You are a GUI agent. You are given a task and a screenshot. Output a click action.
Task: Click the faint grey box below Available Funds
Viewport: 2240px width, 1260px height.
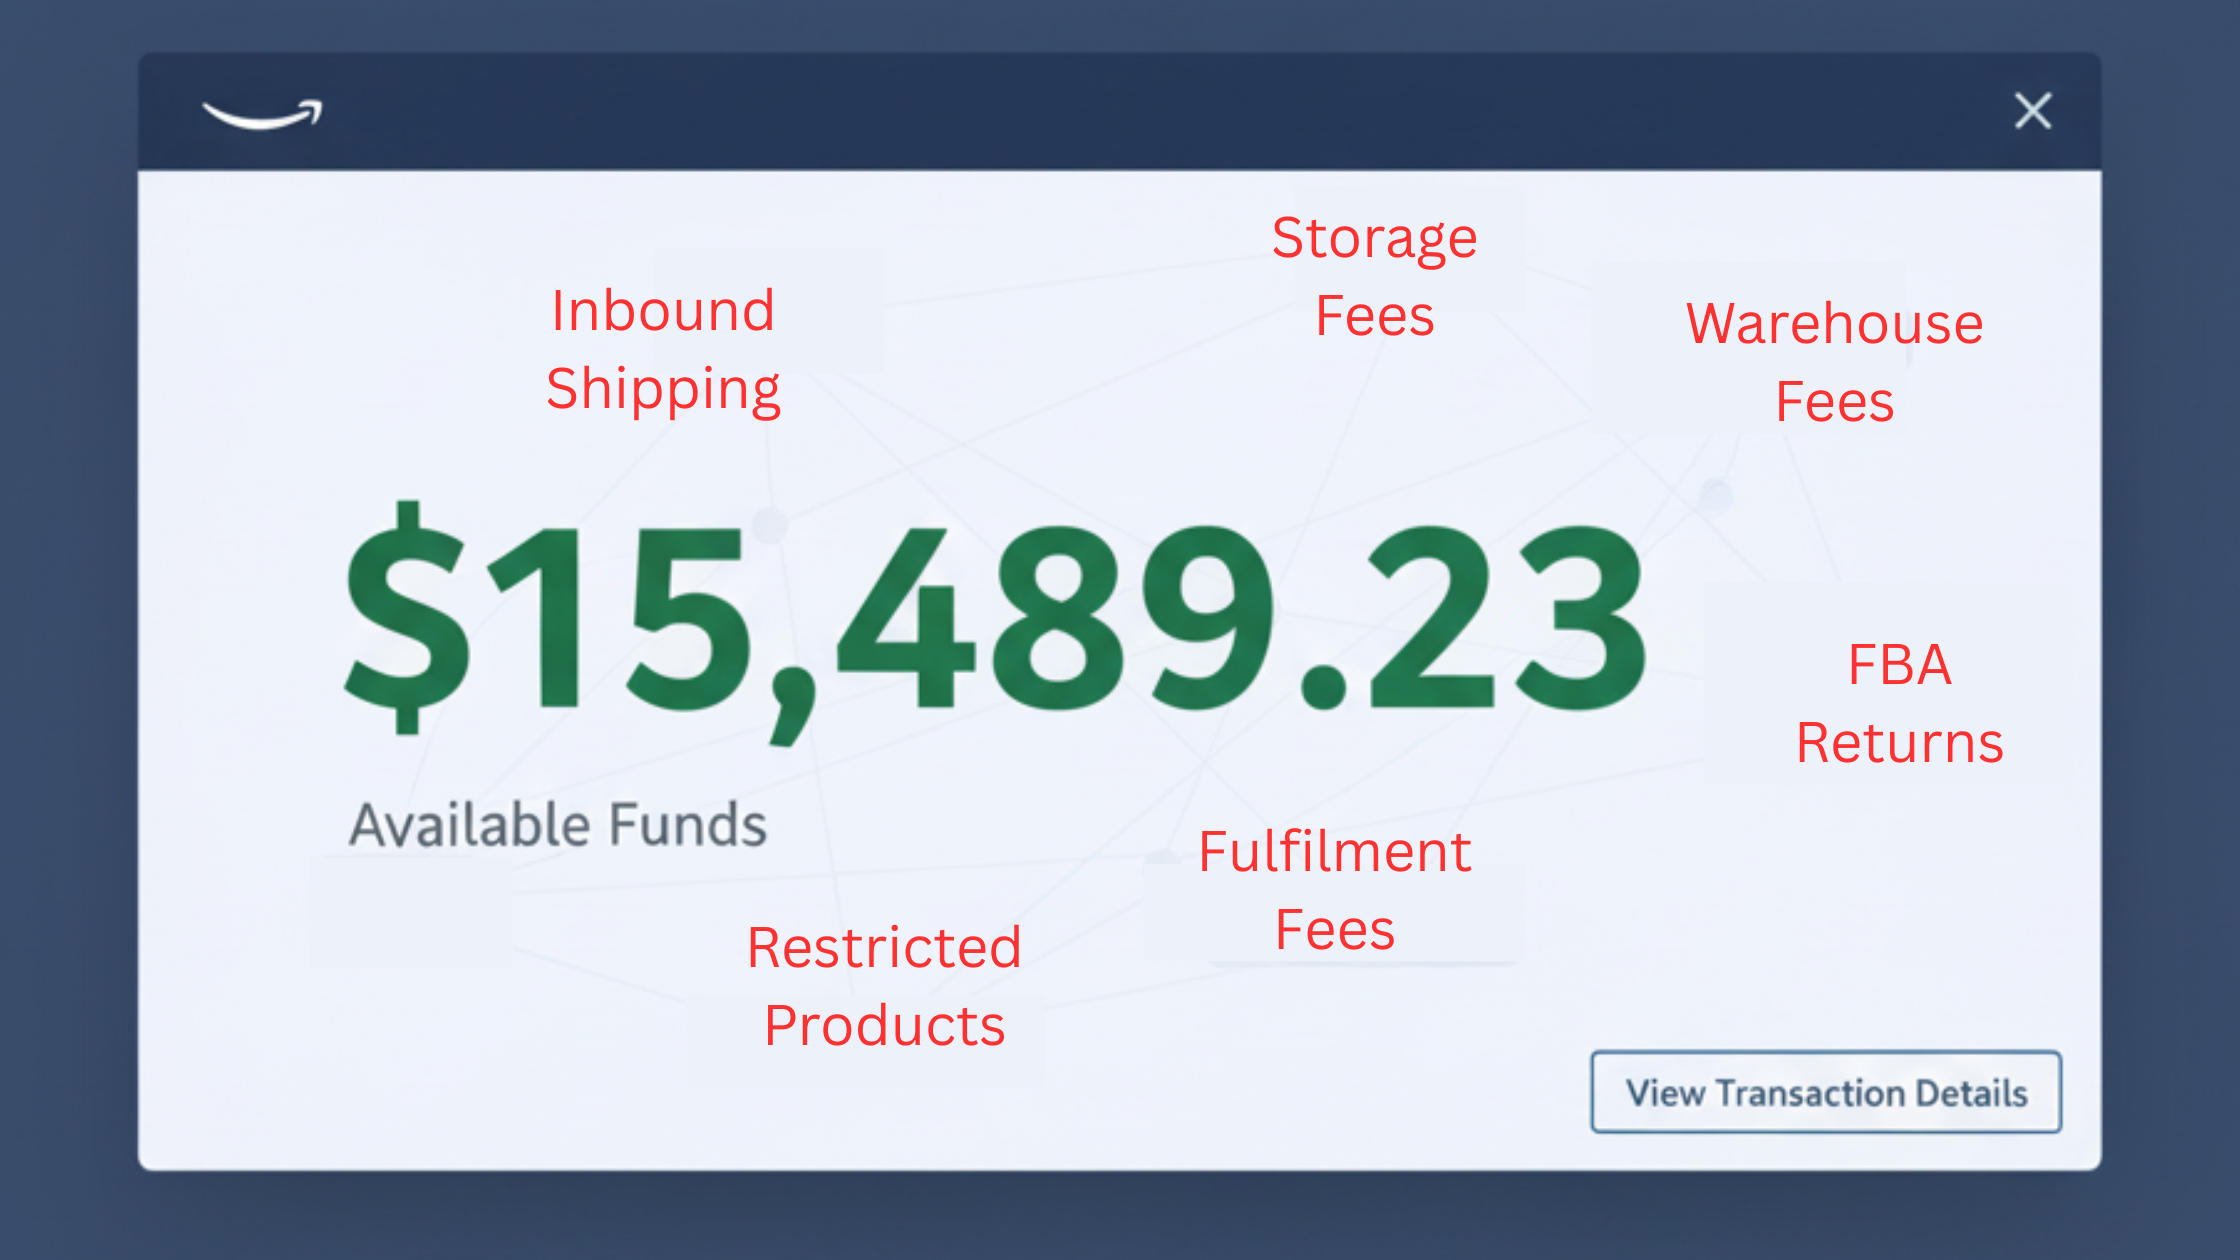click(410, 912)
